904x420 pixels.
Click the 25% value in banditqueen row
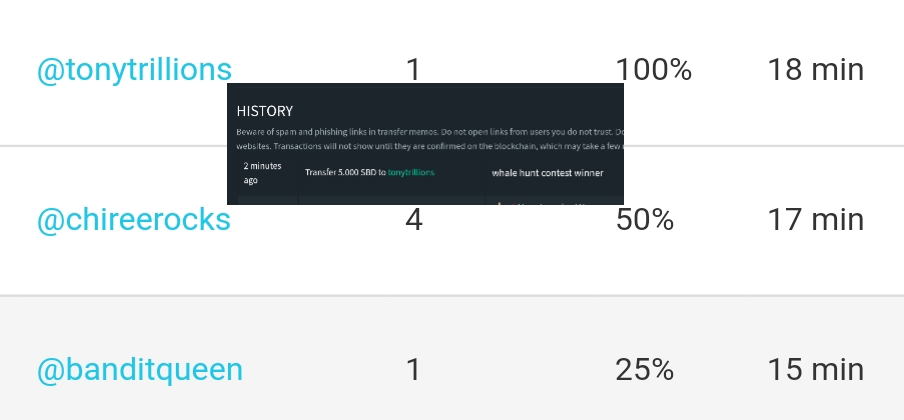(x=645, y=370)
